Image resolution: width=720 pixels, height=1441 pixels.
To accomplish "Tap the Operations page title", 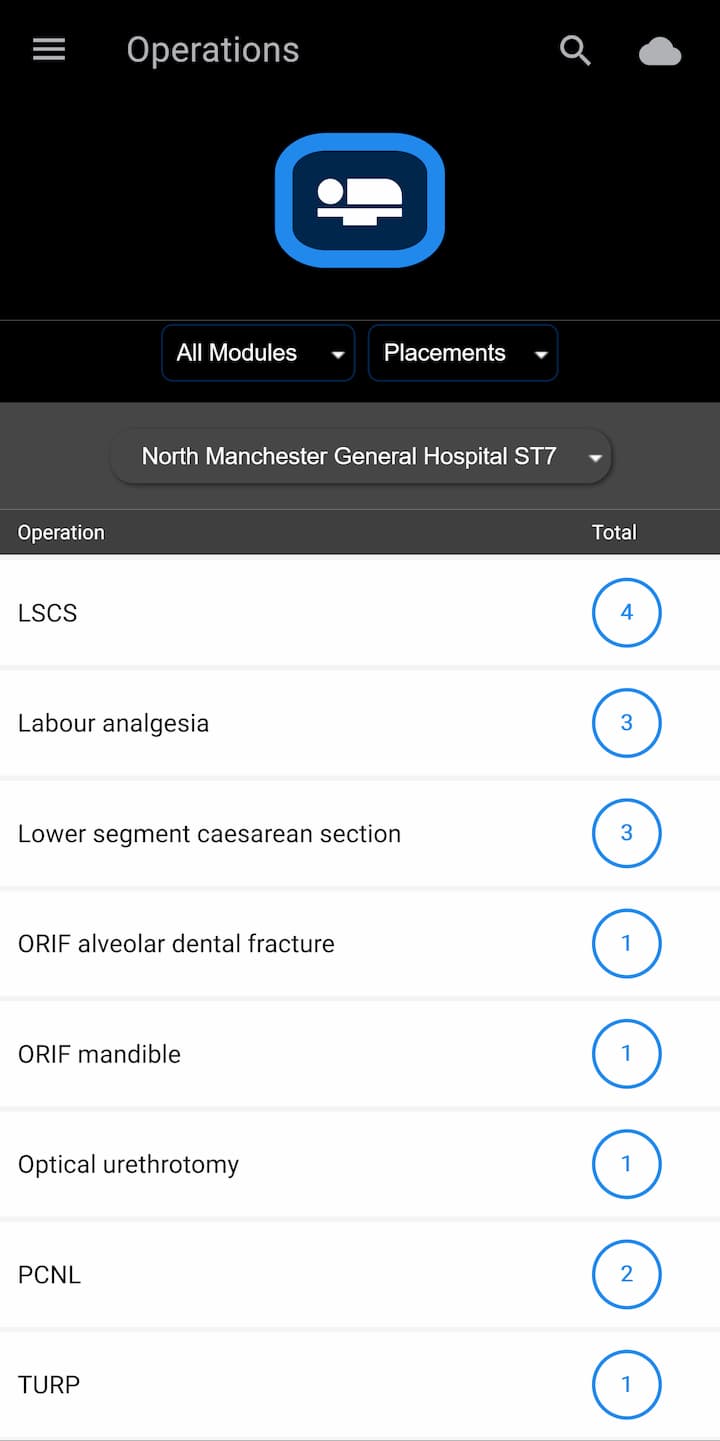I will [x=213, y=50].
